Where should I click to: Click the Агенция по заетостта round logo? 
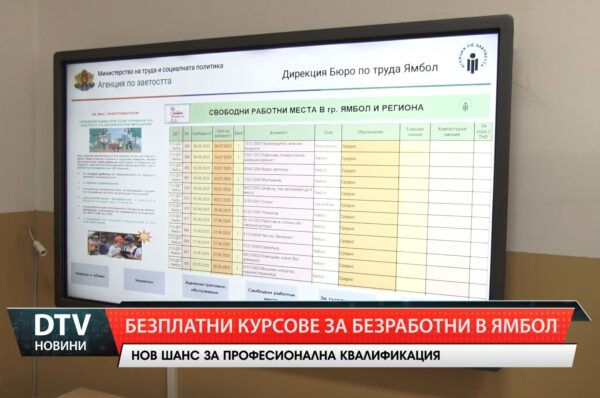pos(473,59)
